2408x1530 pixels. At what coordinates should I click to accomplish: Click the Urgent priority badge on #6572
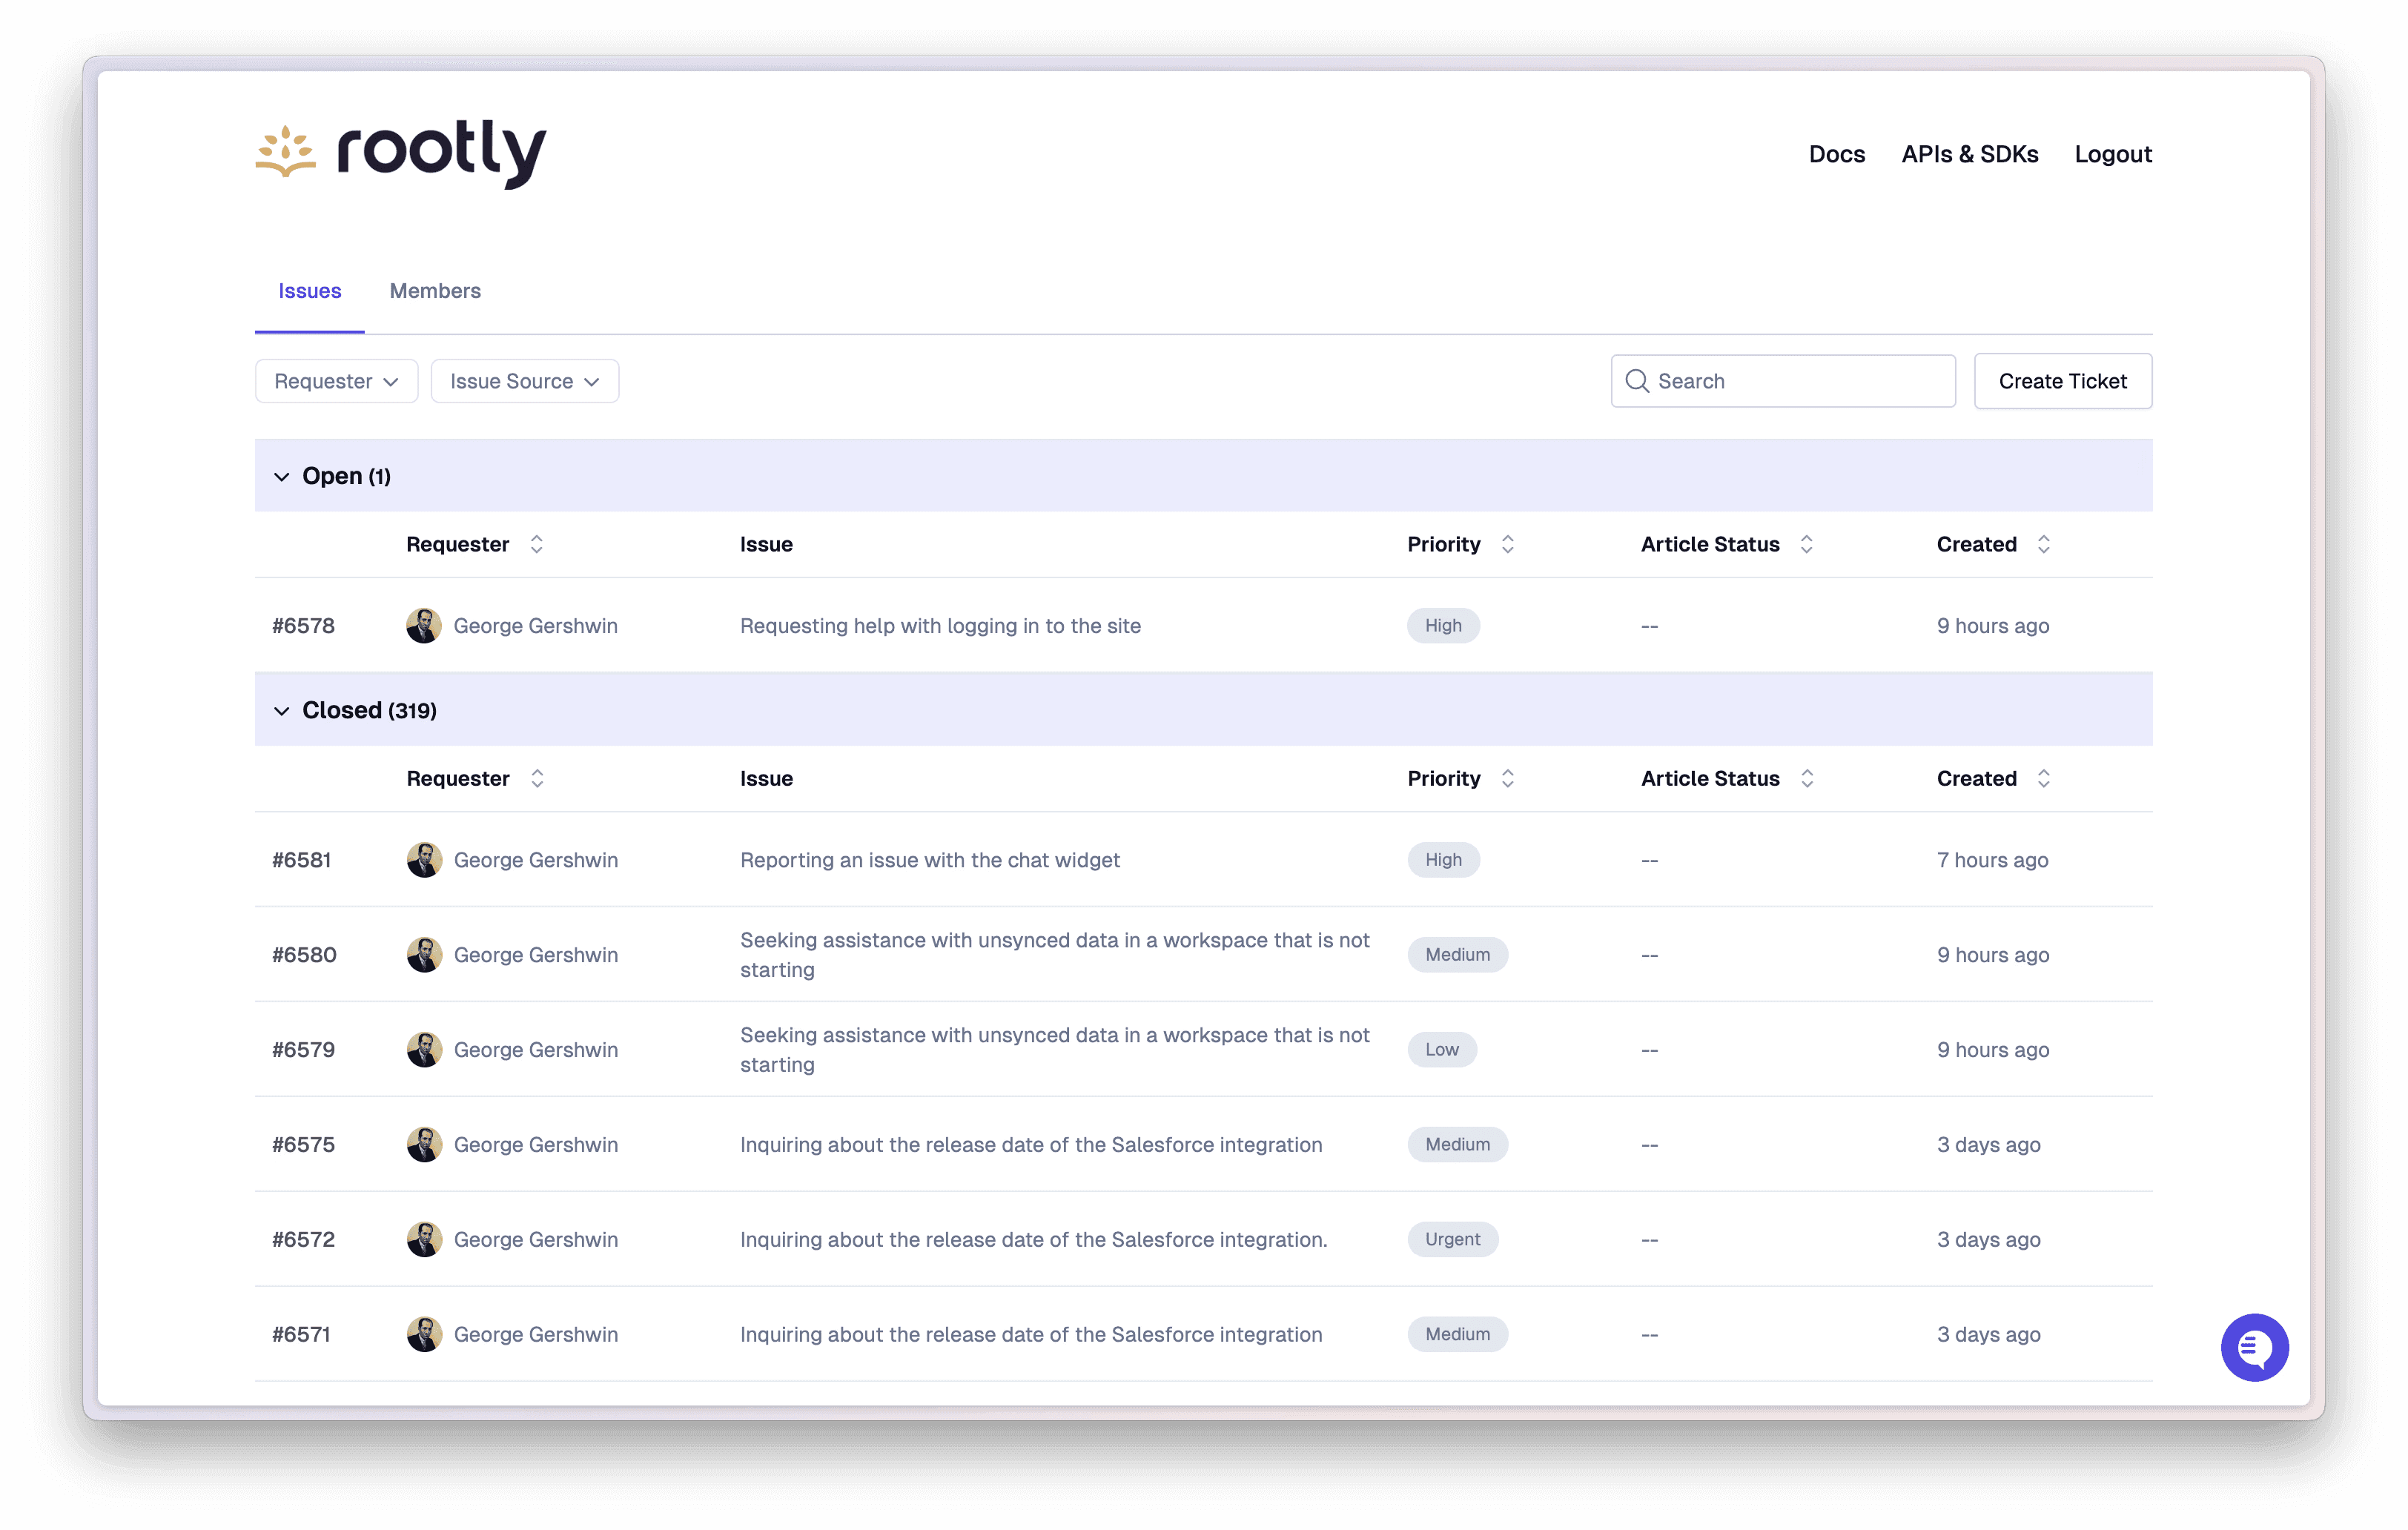click(1452, 1239)
